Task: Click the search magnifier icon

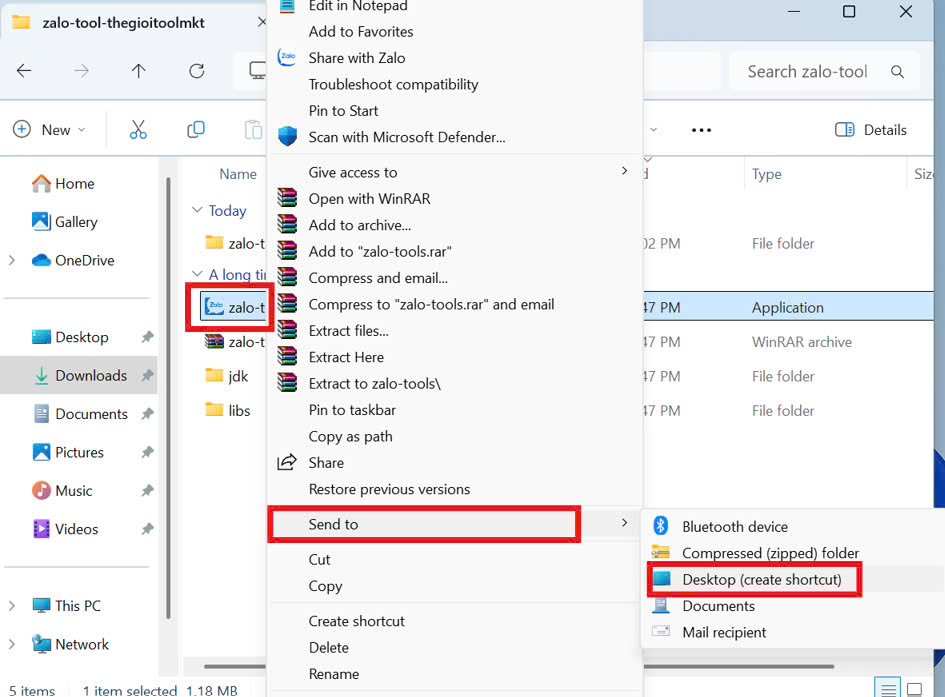Action: [x=897, y=72]
